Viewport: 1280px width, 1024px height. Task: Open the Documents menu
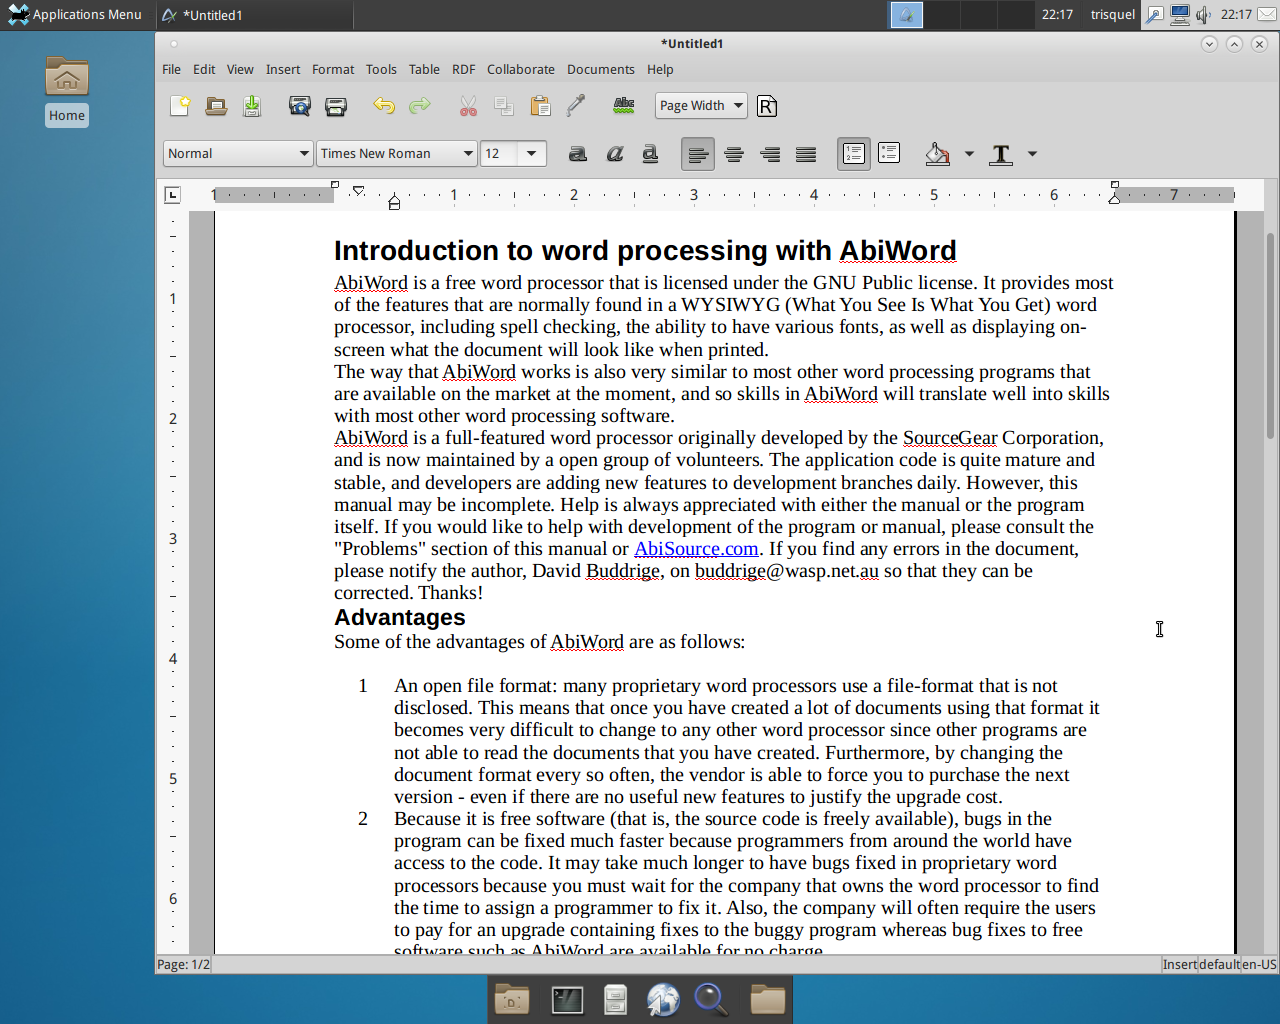(601, 70)
